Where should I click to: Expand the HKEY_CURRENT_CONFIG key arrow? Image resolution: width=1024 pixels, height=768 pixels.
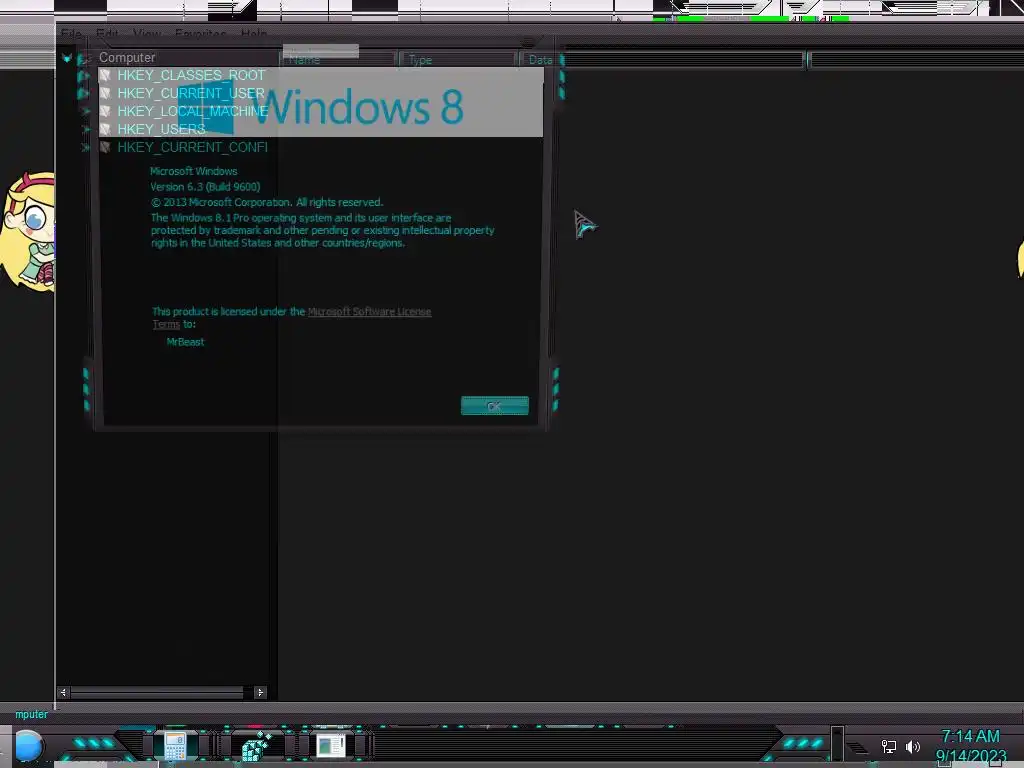85,148
